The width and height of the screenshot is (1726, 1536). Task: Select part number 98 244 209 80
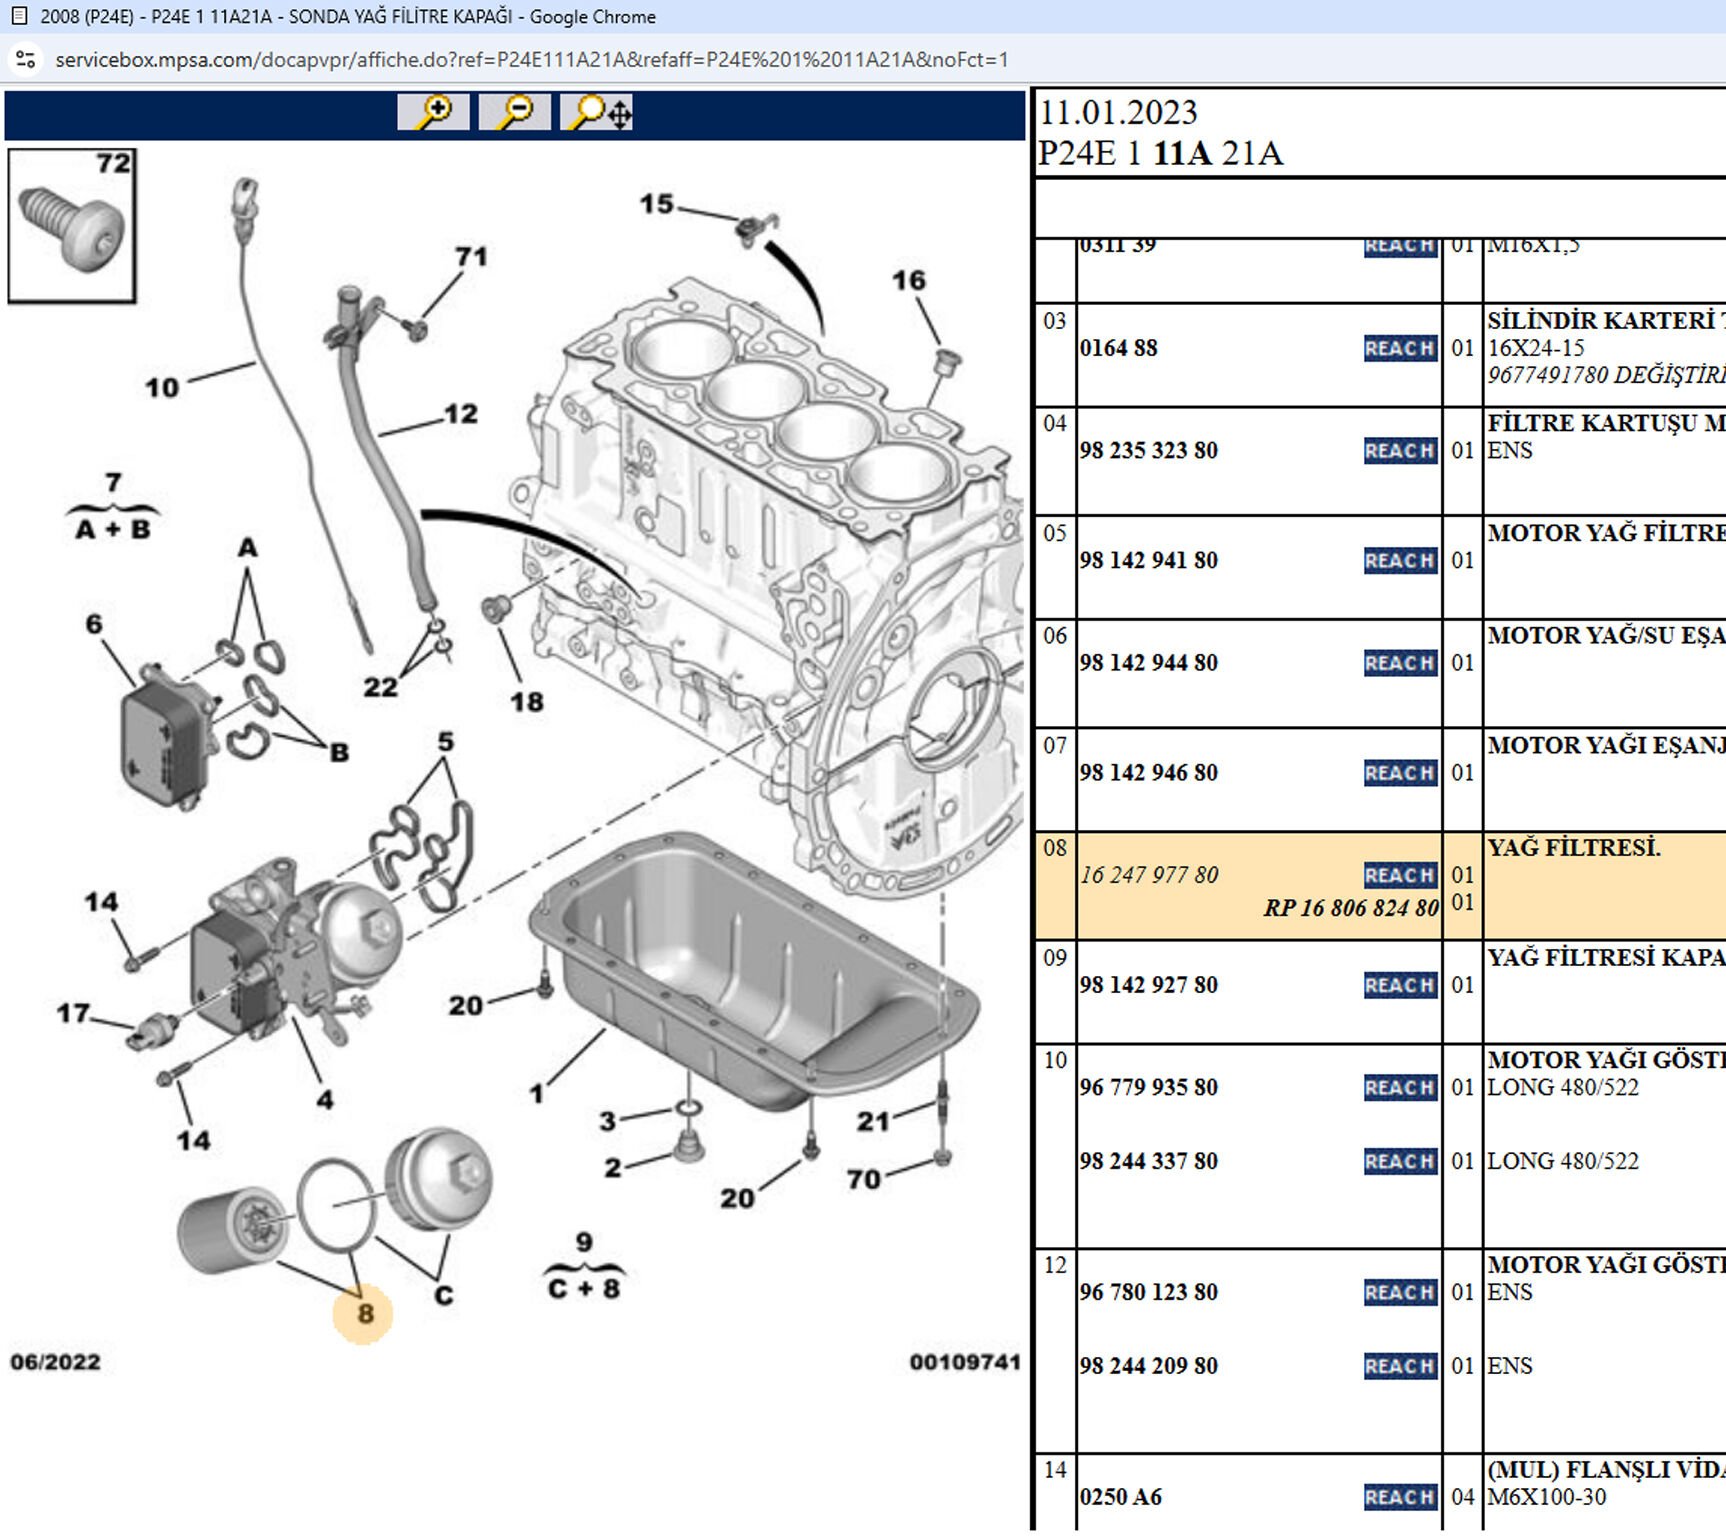(1148, 1366)
